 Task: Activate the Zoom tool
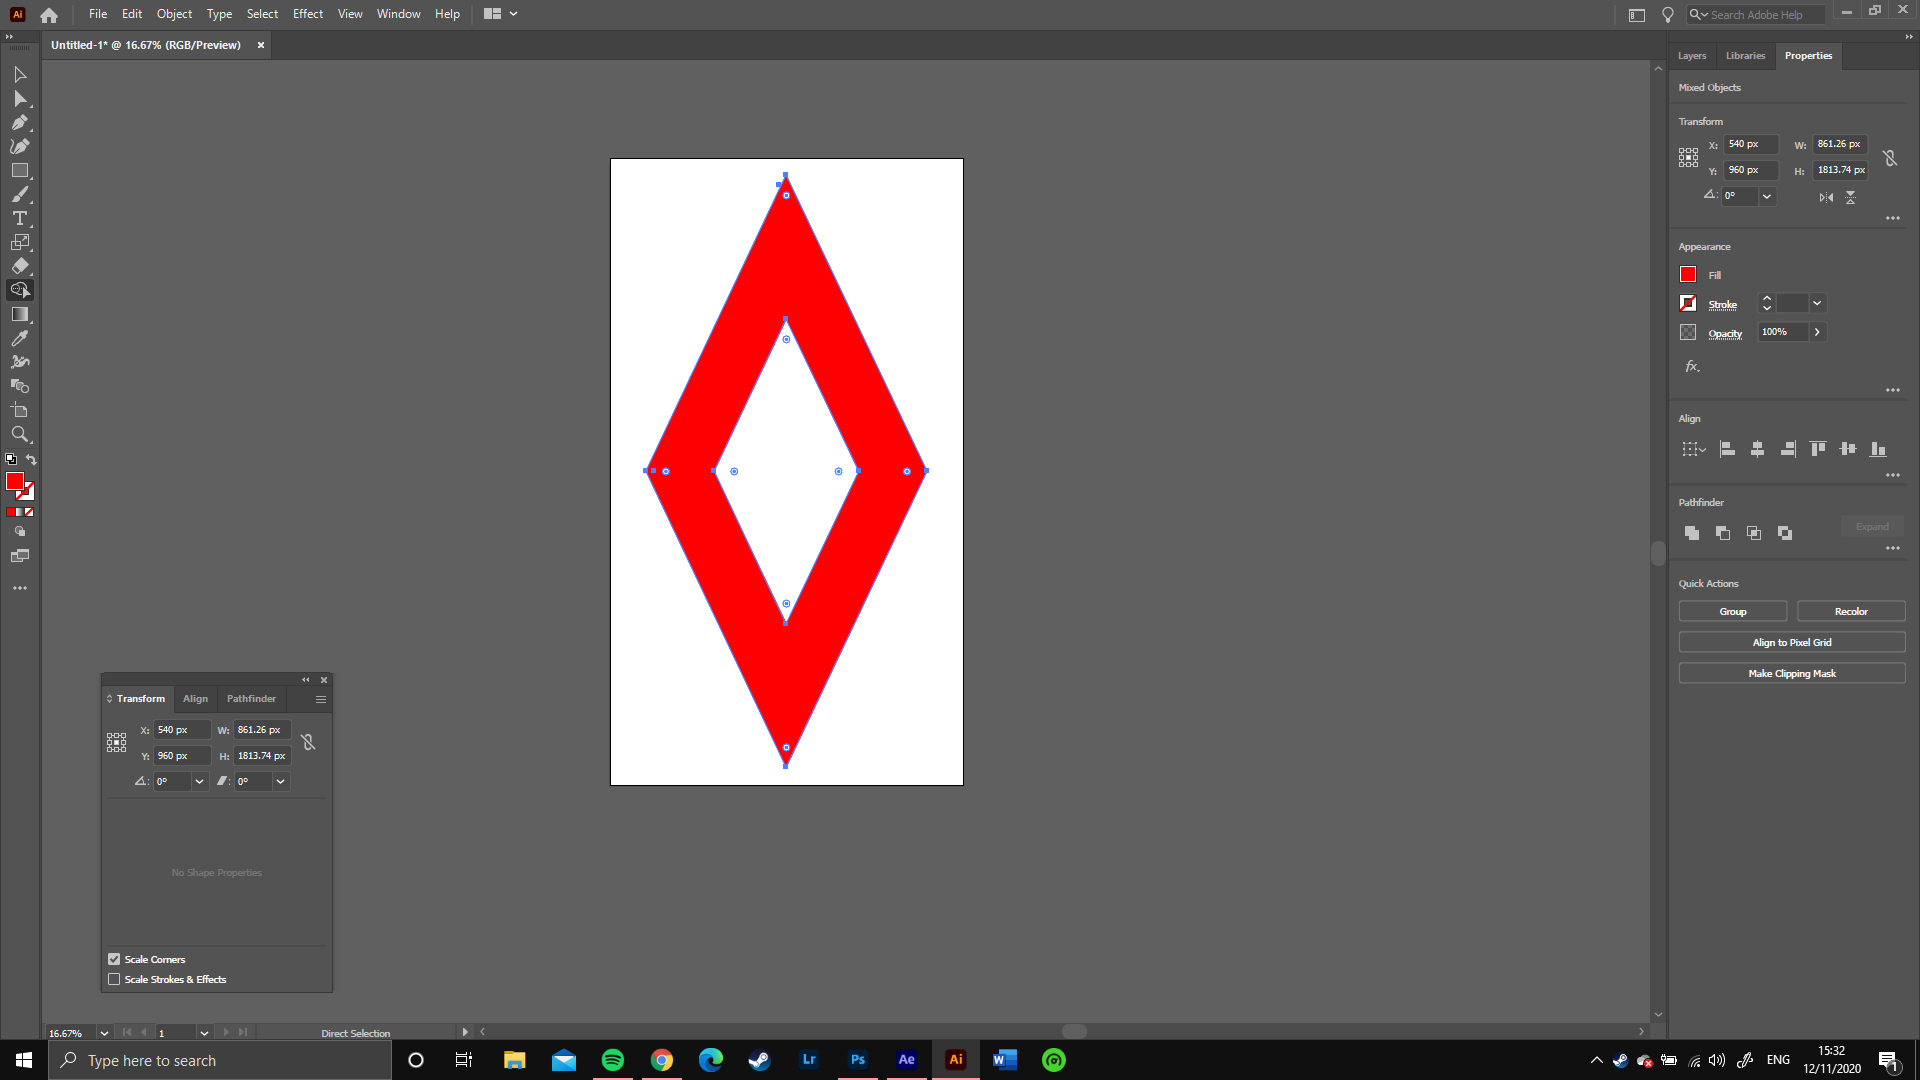point(20,434)
